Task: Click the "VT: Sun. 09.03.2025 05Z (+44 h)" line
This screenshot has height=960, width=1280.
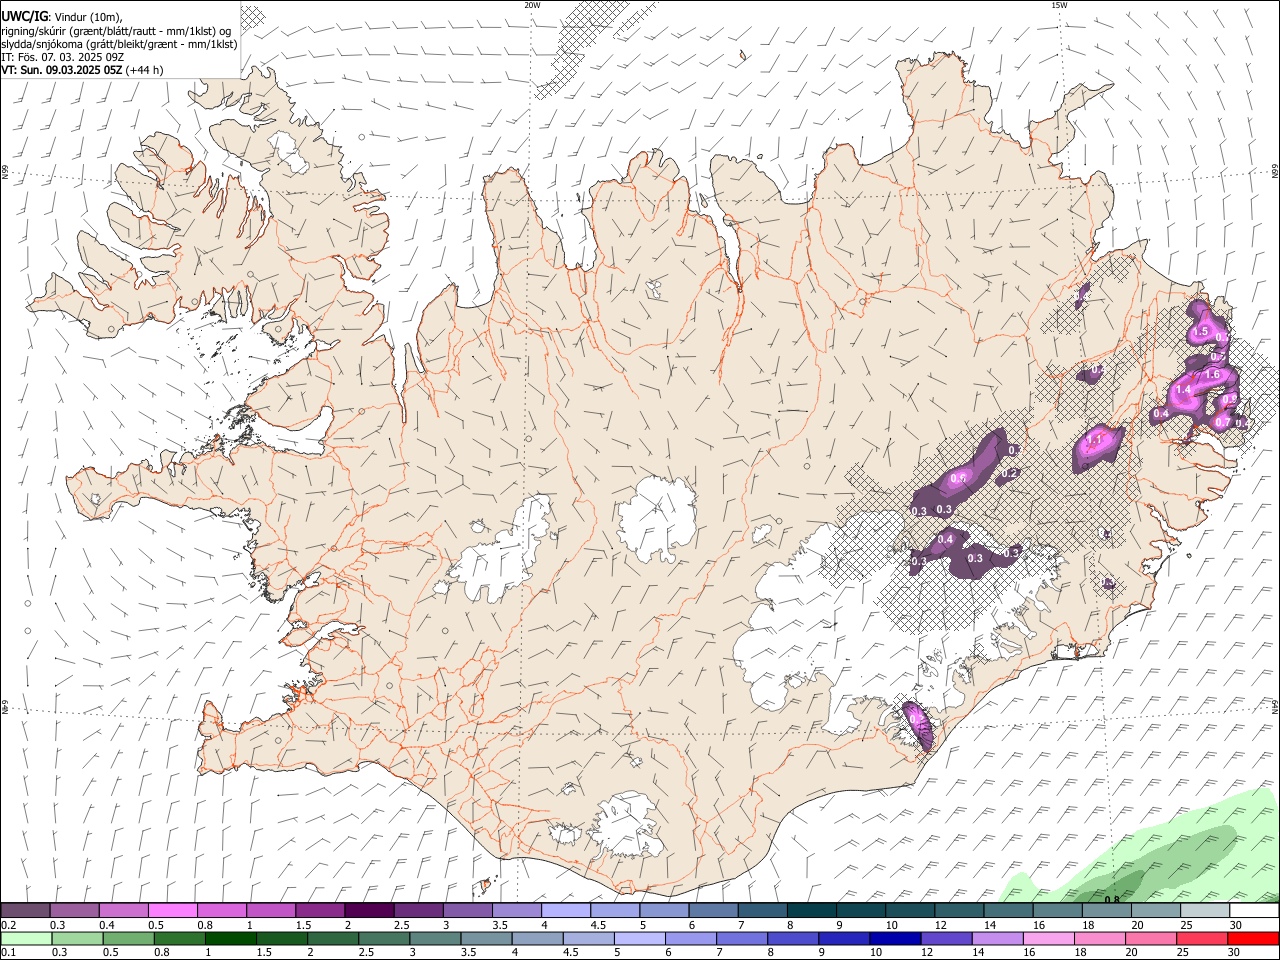Action: click(x=82, y=71)
